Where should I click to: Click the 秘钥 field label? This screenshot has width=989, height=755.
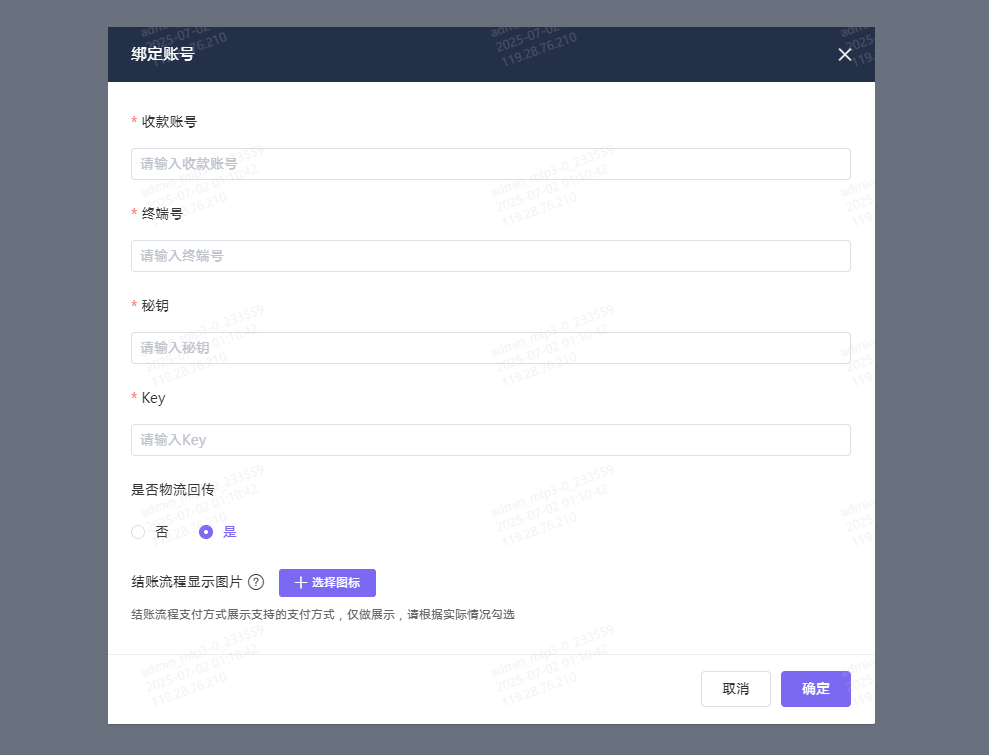click(x=155, y=305)
